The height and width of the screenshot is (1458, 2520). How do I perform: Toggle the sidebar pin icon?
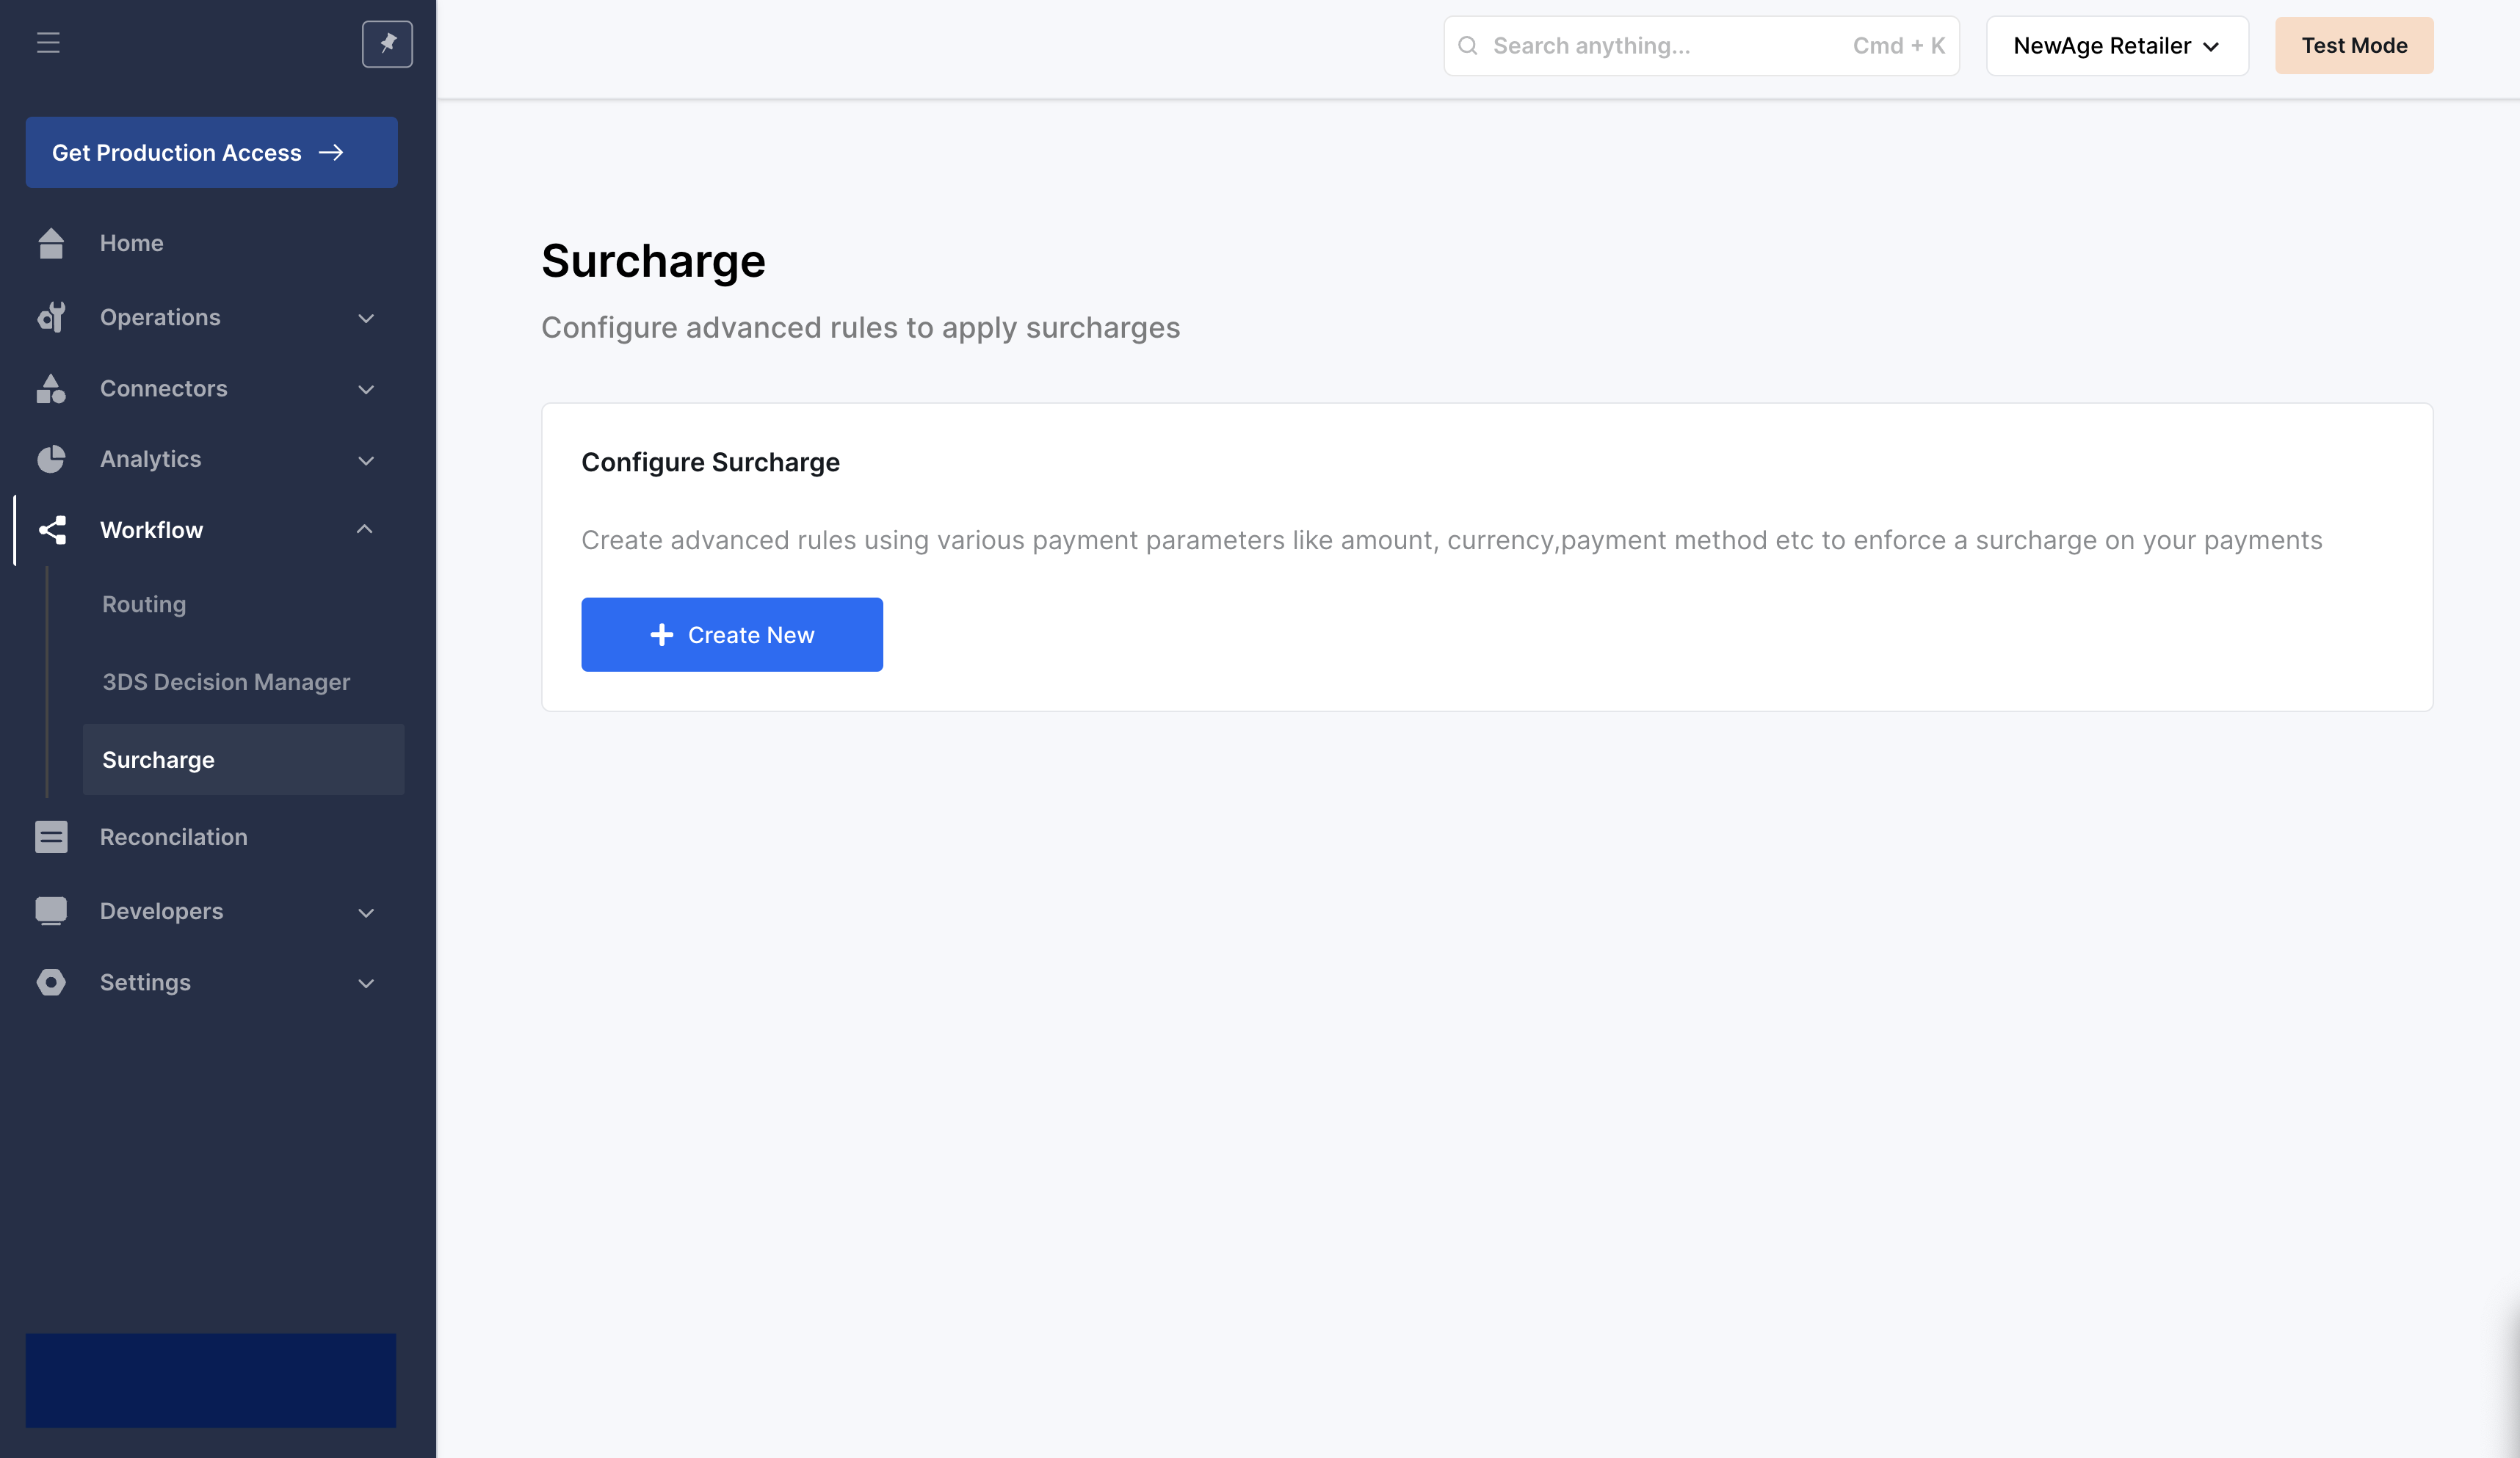coord(387,44)
